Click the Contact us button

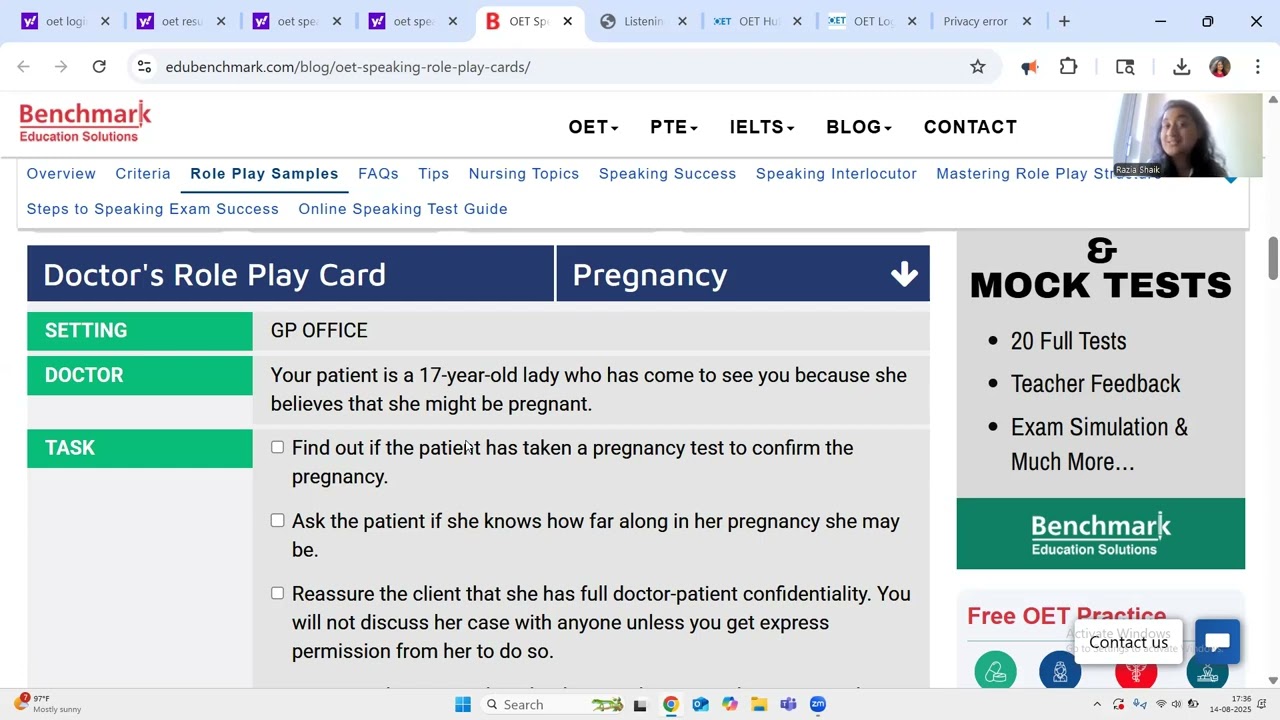pyautogui.click(x=1128, y=642)
